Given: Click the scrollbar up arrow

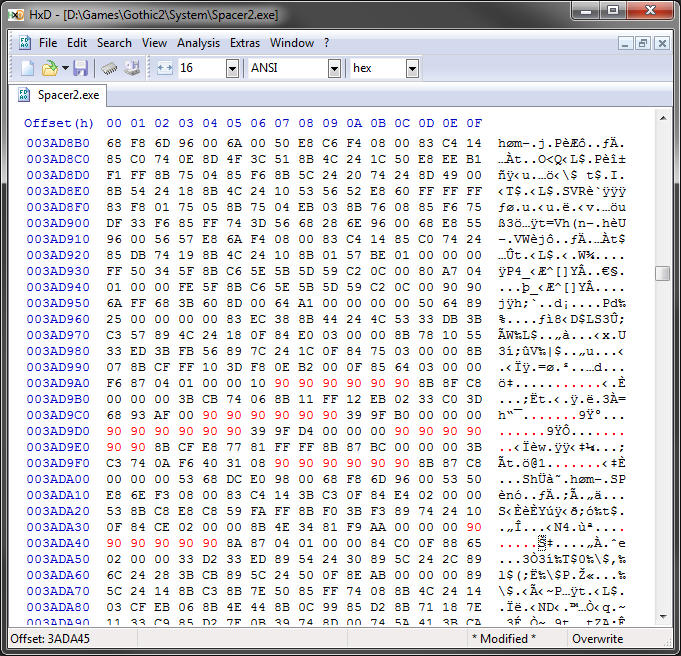Looking at the screenshot, I should pos(663,118).
